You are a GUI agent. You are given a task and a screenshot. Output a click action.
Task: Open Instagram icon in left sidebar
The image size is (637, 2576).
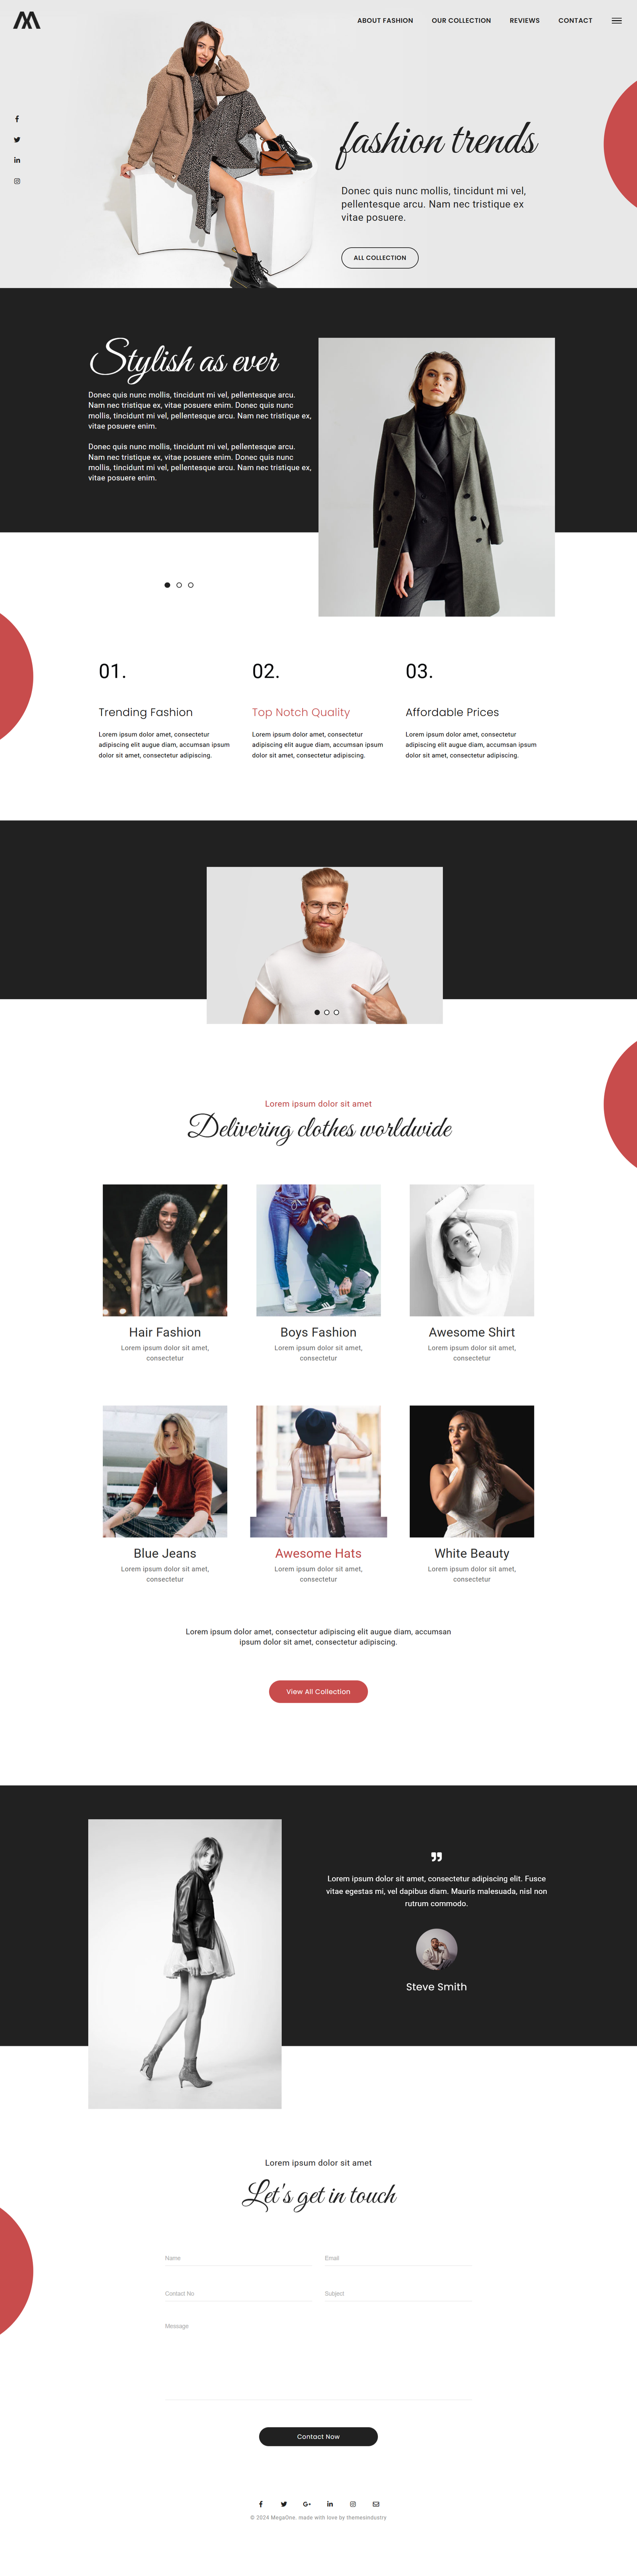[17, 181]
